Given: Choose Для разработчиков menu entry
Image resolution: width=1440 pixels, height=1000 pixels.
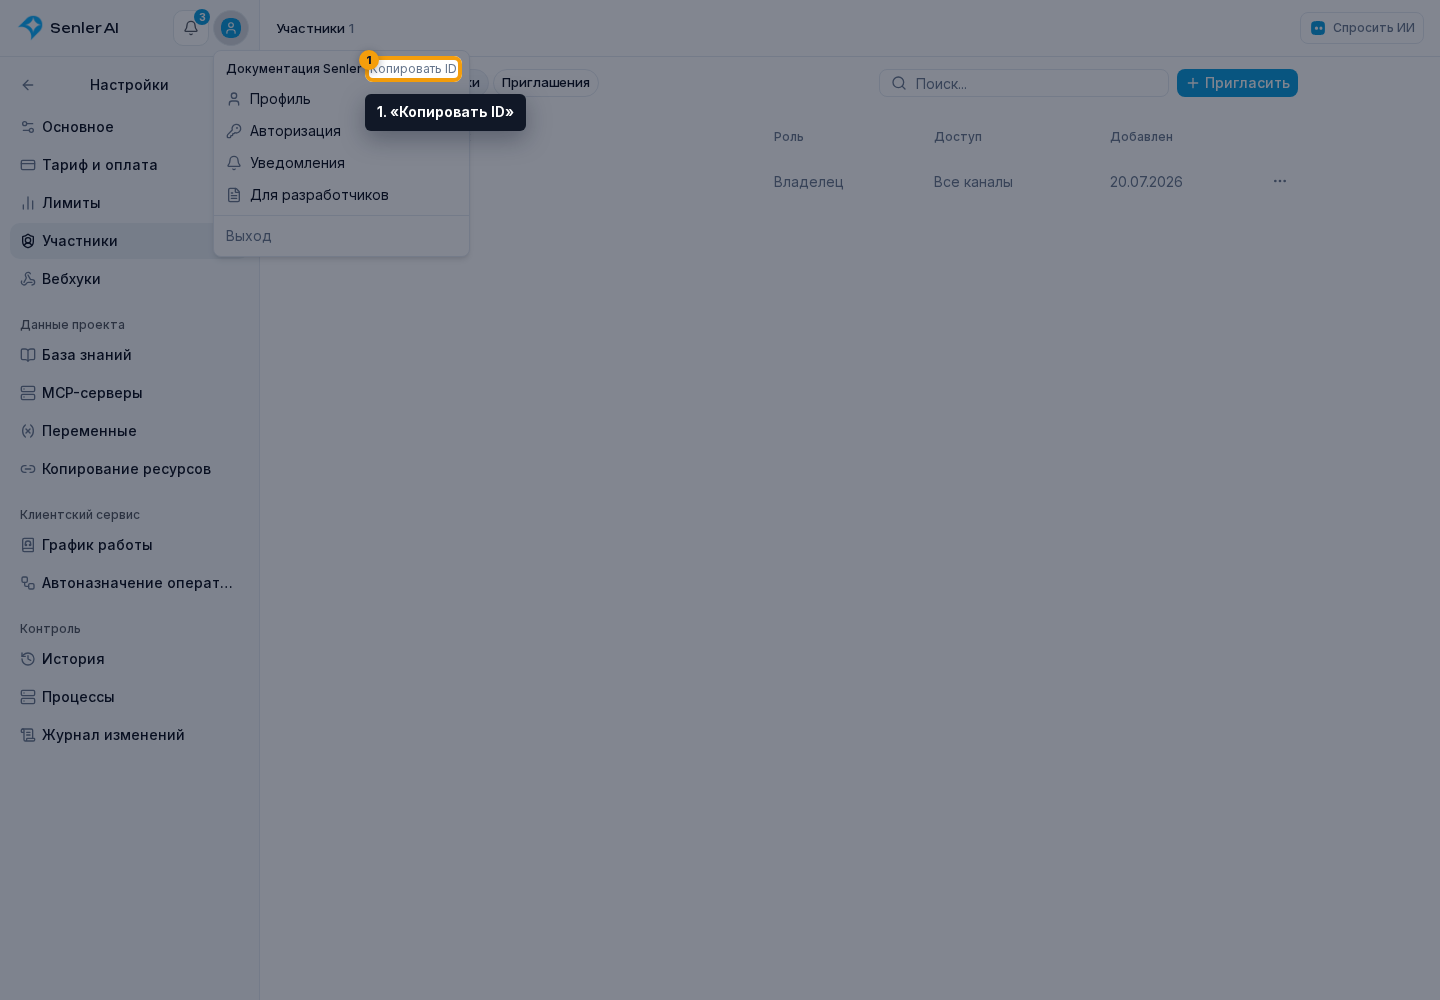Looking at the screenshot, I should 341,195.
